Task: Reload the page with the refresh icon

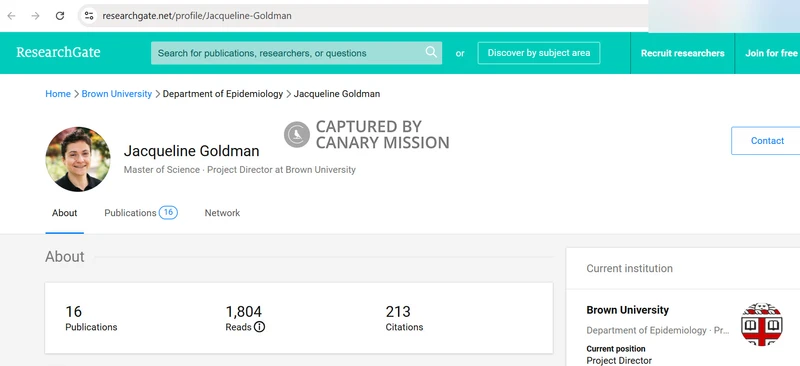Action: [x=60, y=16]
